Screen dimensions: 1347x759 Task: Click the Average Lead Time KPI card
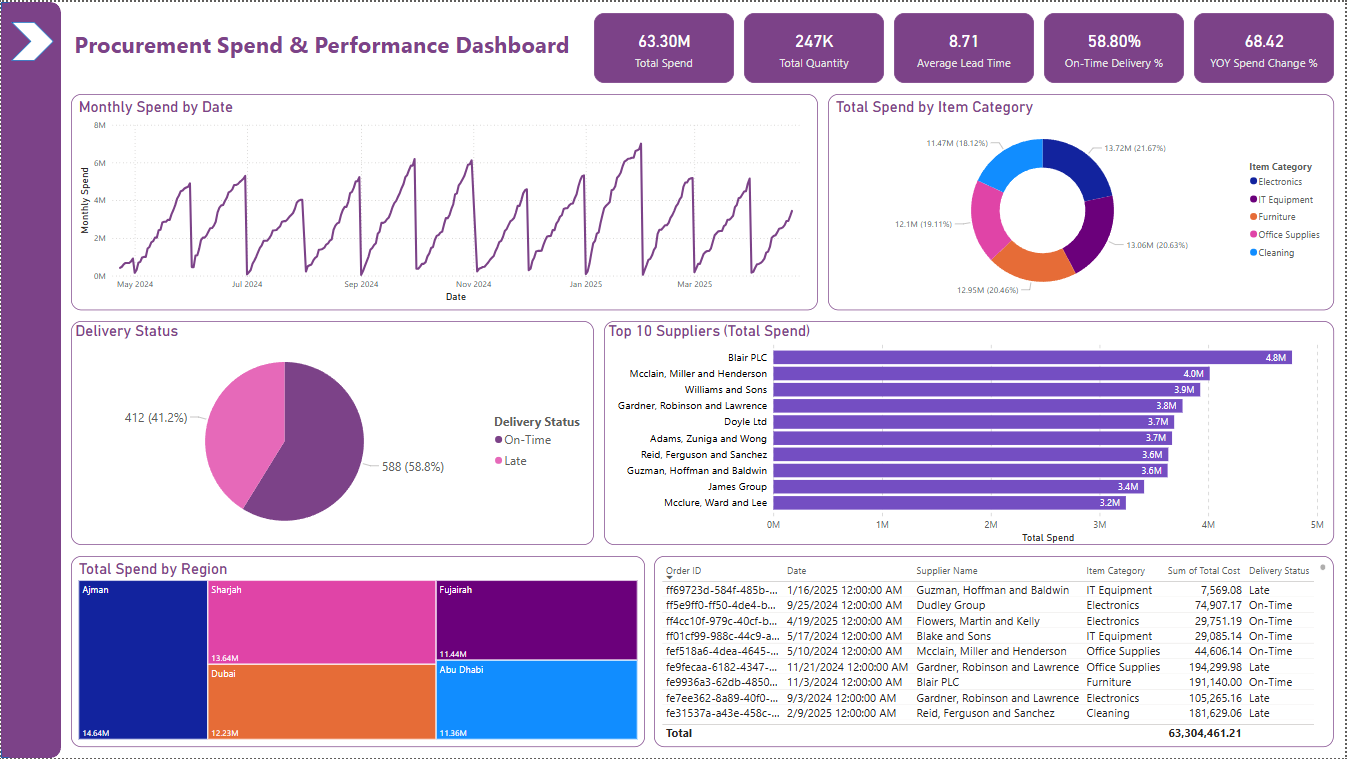[963, 47]
